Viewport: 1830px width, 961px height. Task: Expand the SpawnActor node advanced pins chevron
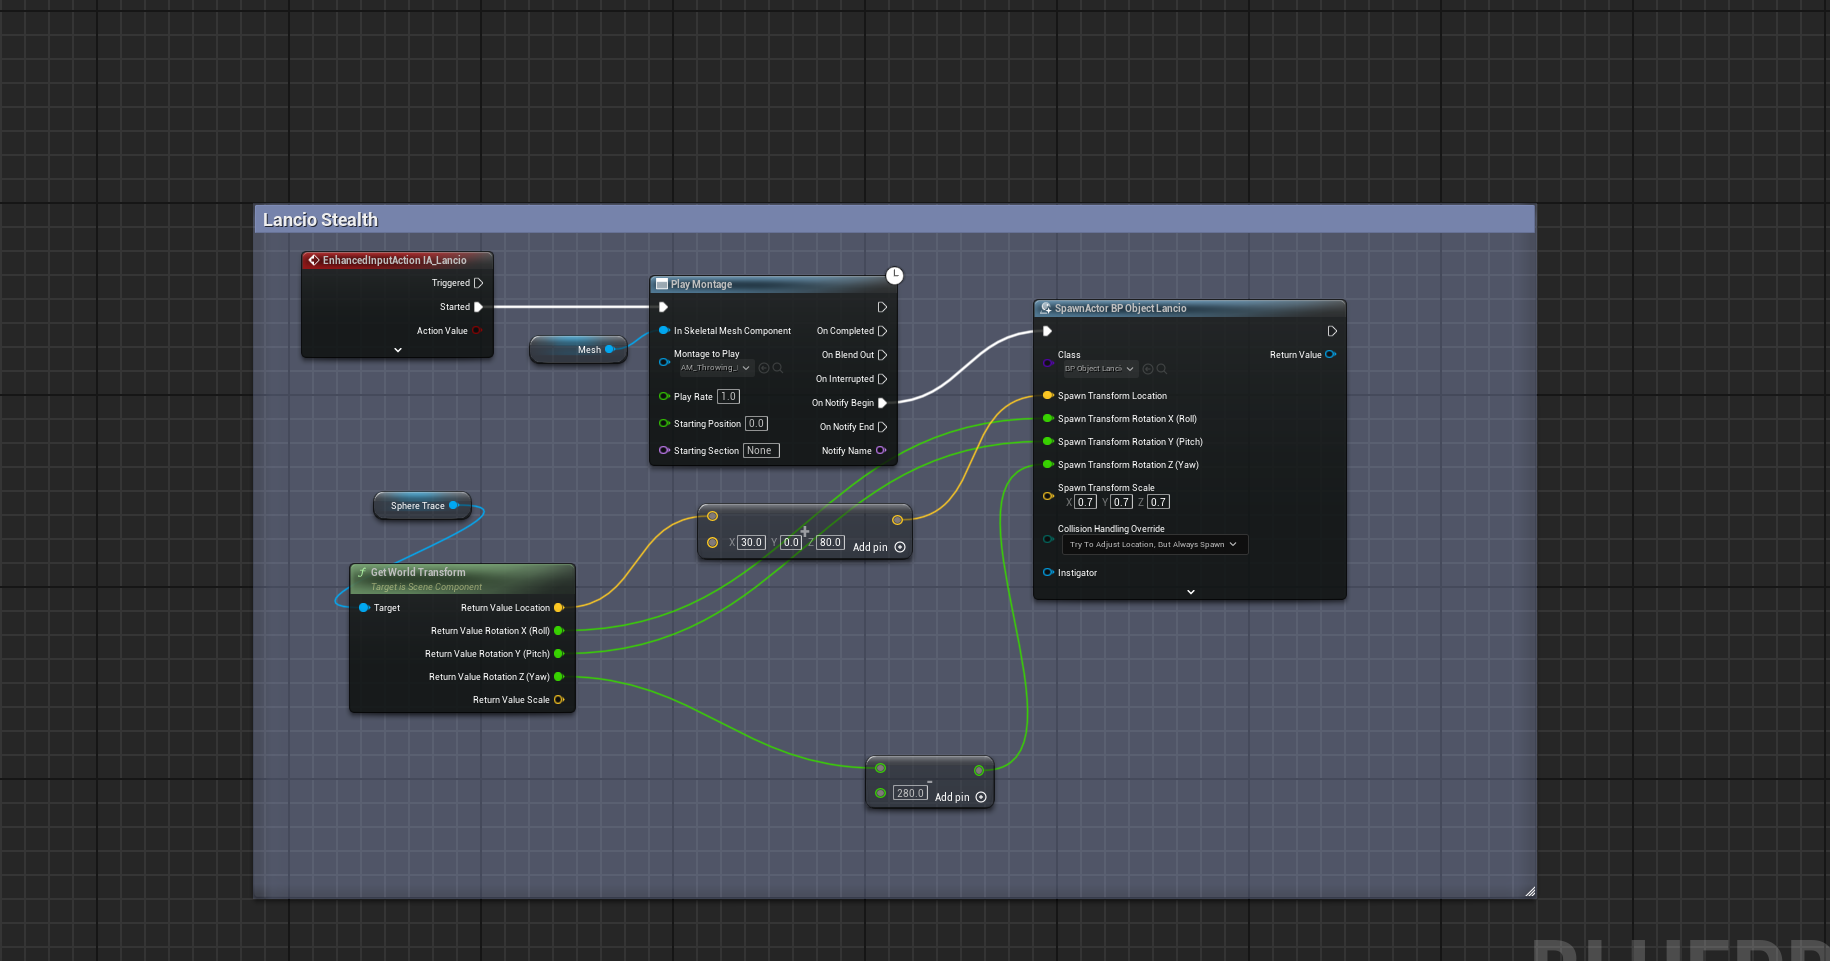[x=1191, y=592]
